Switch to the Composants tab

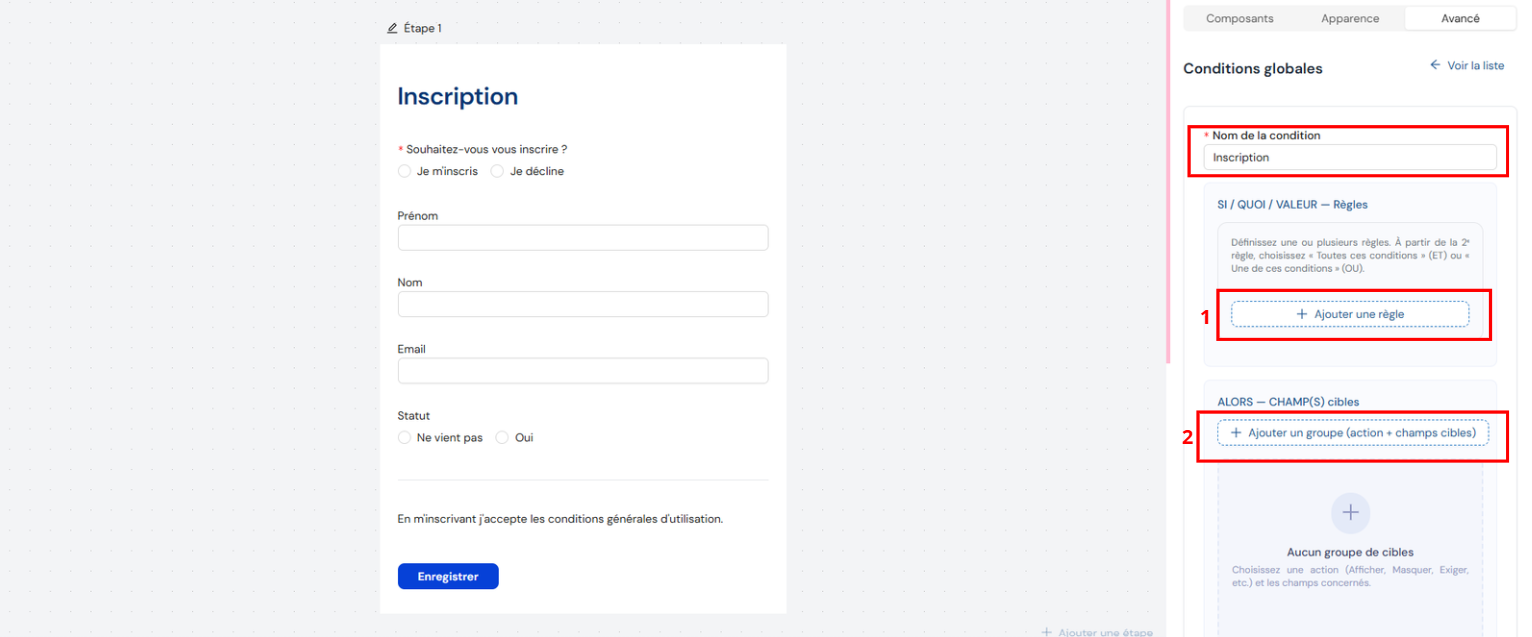pyautogui.click(x=1239, y=18)
